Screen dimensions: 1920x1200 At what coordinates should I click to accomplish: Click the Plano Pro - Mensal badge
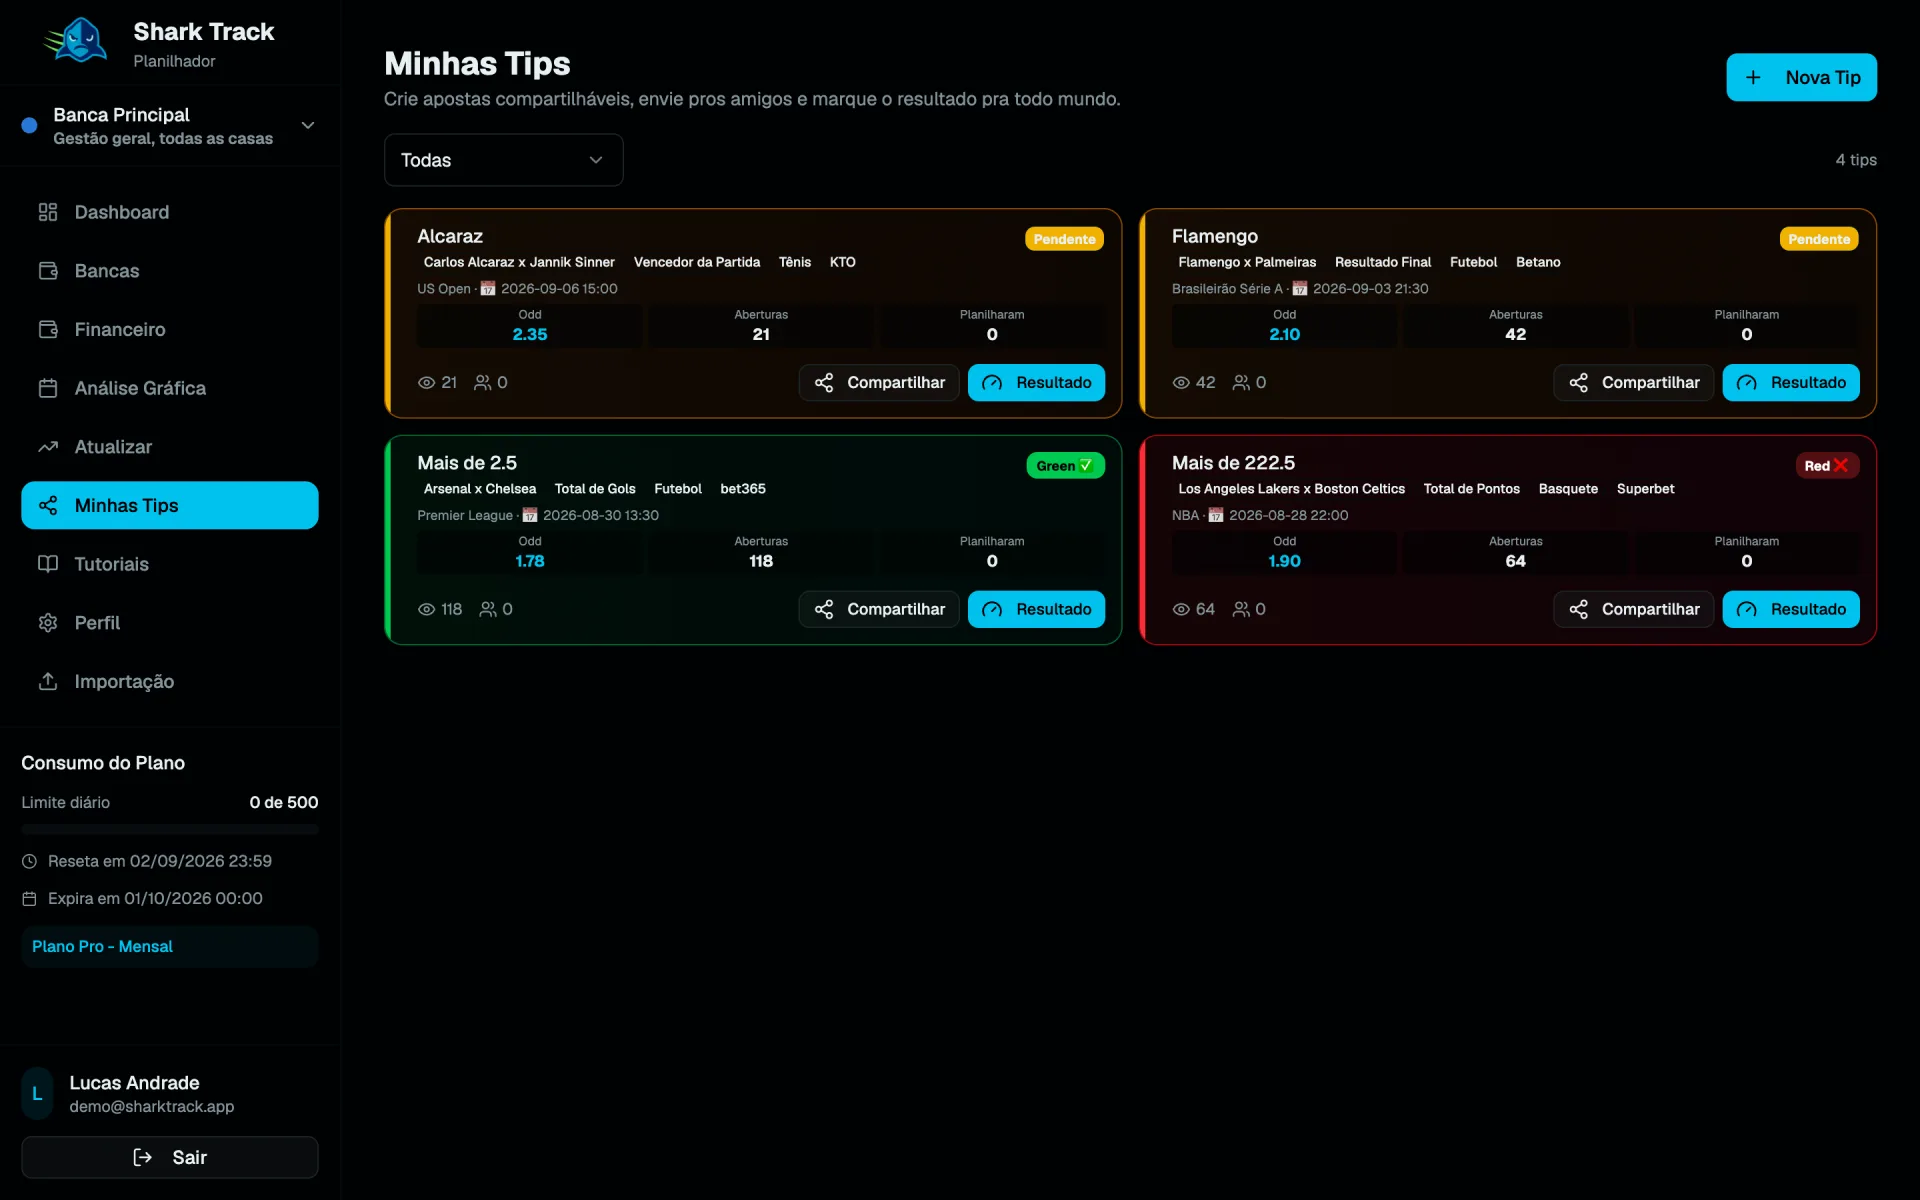[169, 946]
